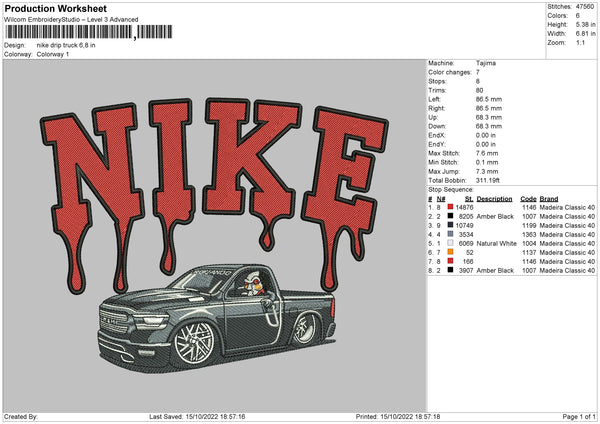
Task: Click the Stops value 8
Action: tap(478, 81)
